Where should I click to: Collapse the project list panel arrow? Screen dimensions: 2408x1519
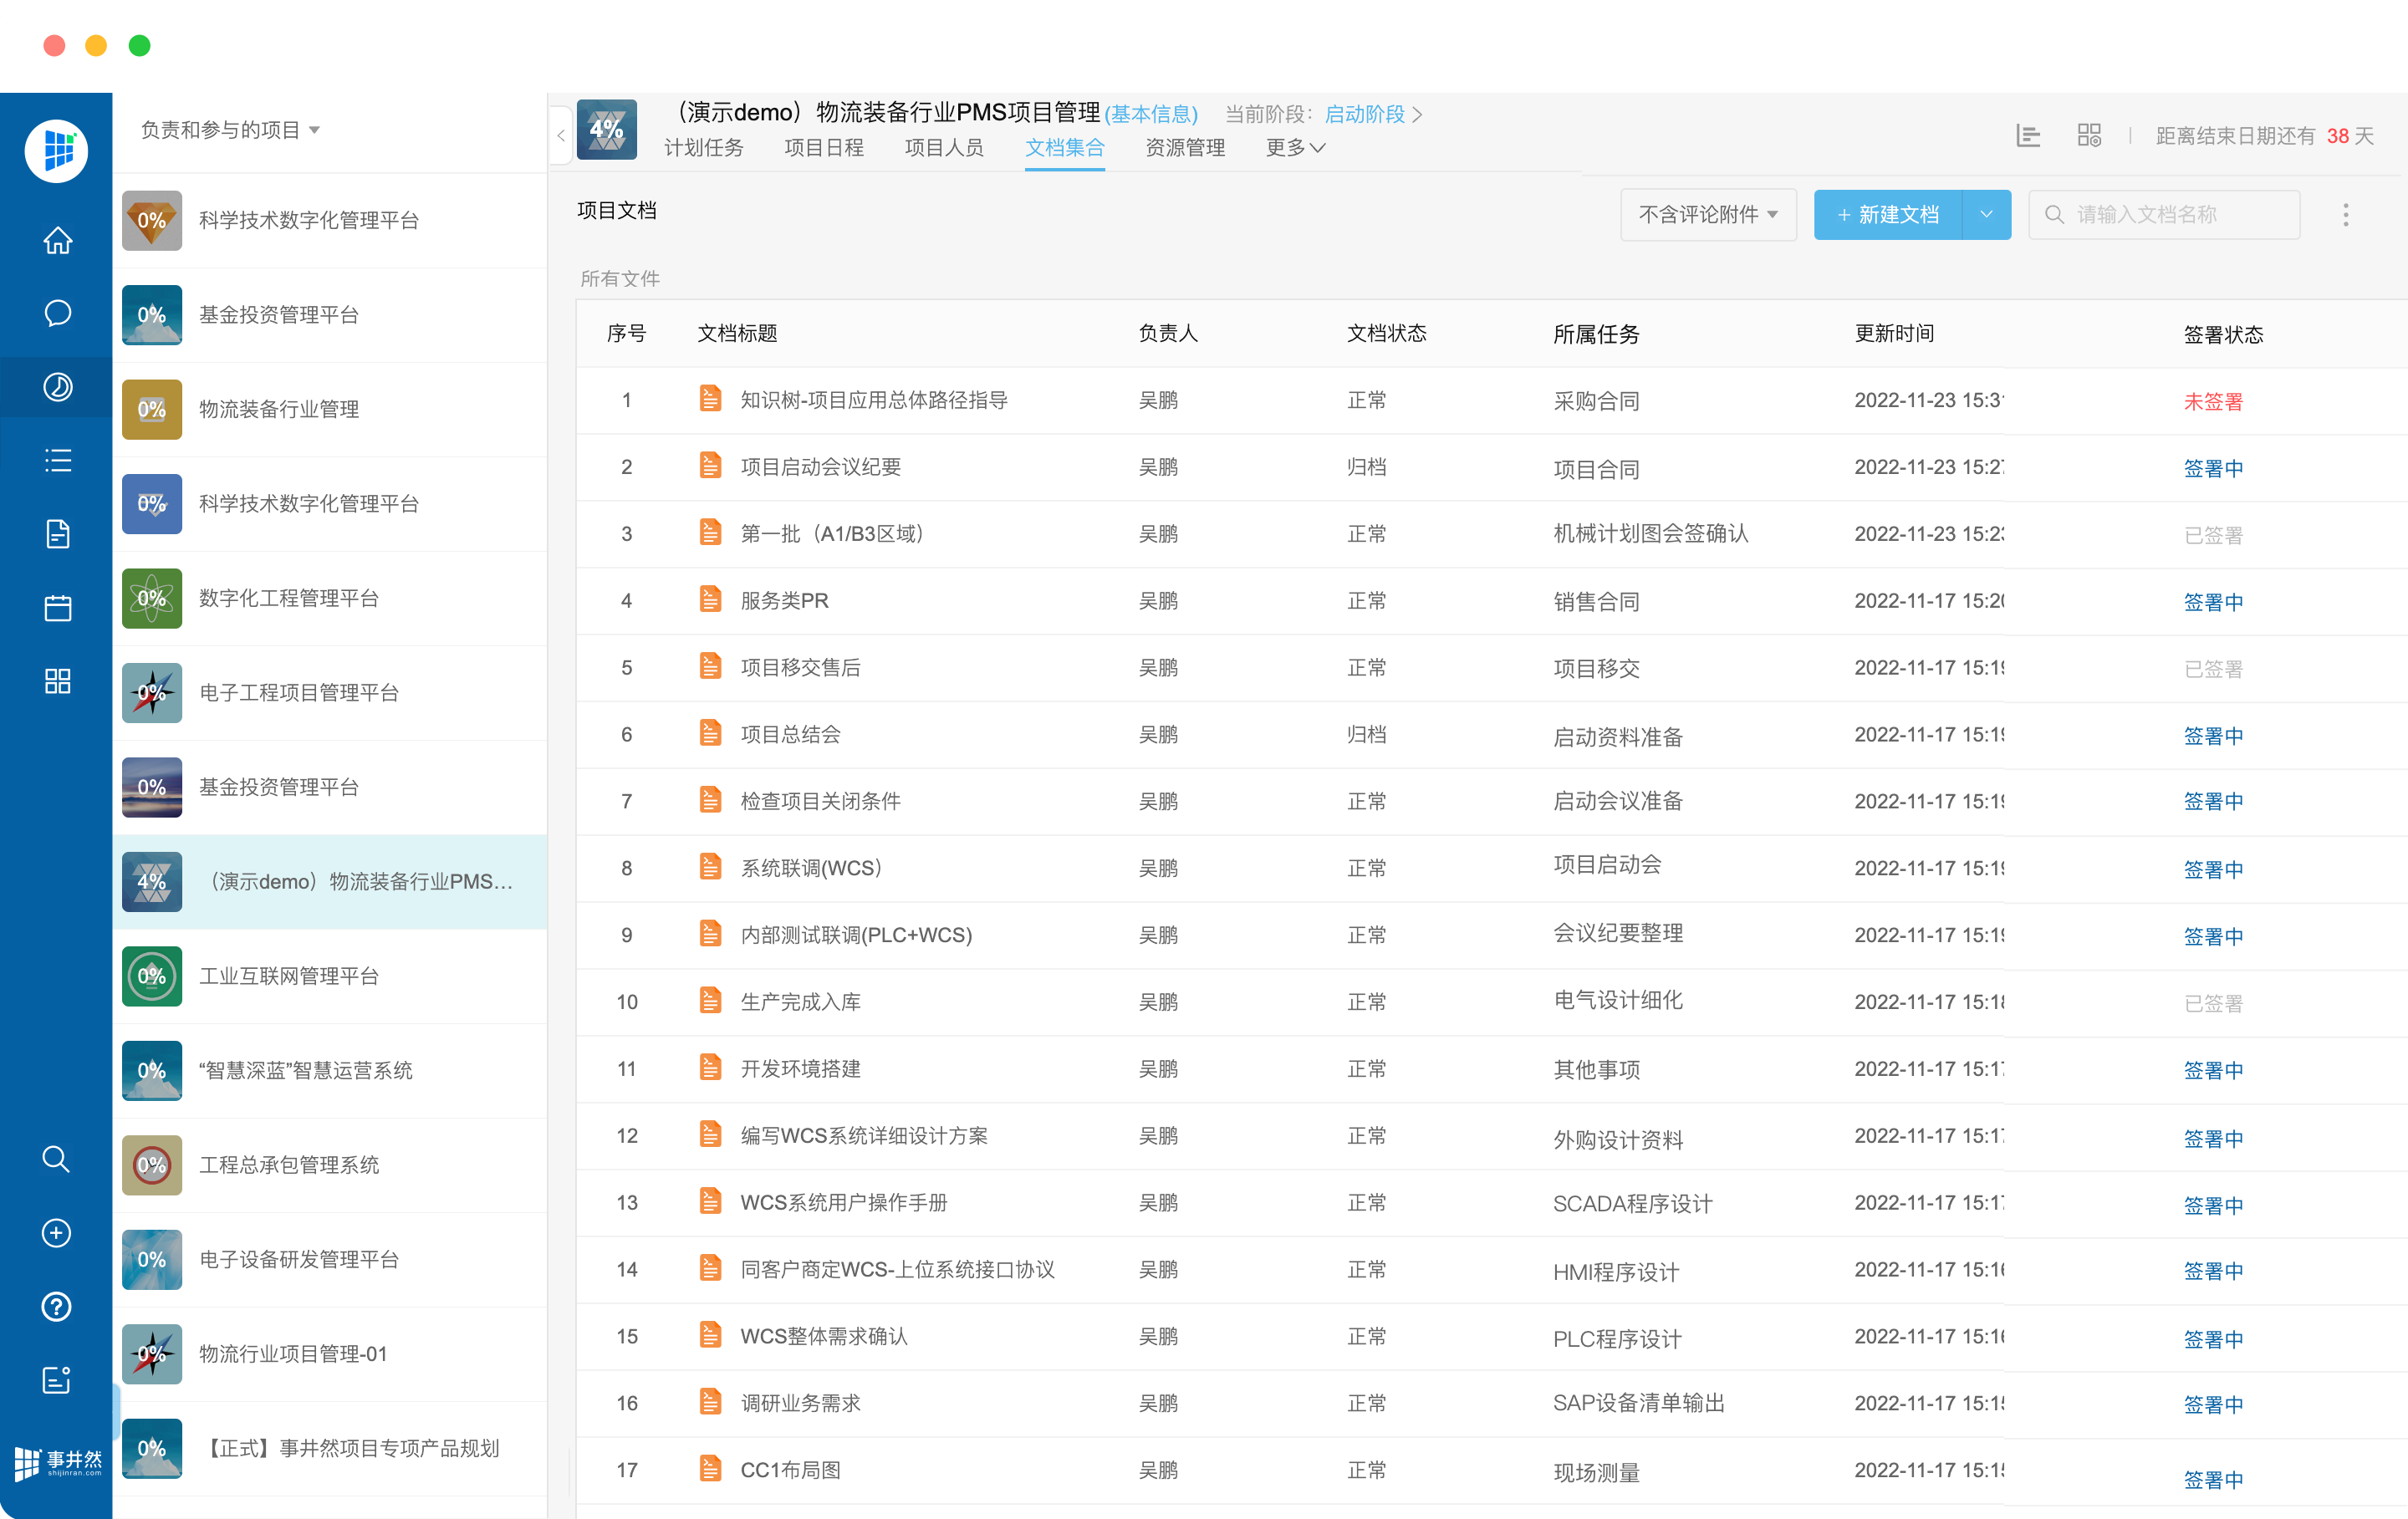561,136
